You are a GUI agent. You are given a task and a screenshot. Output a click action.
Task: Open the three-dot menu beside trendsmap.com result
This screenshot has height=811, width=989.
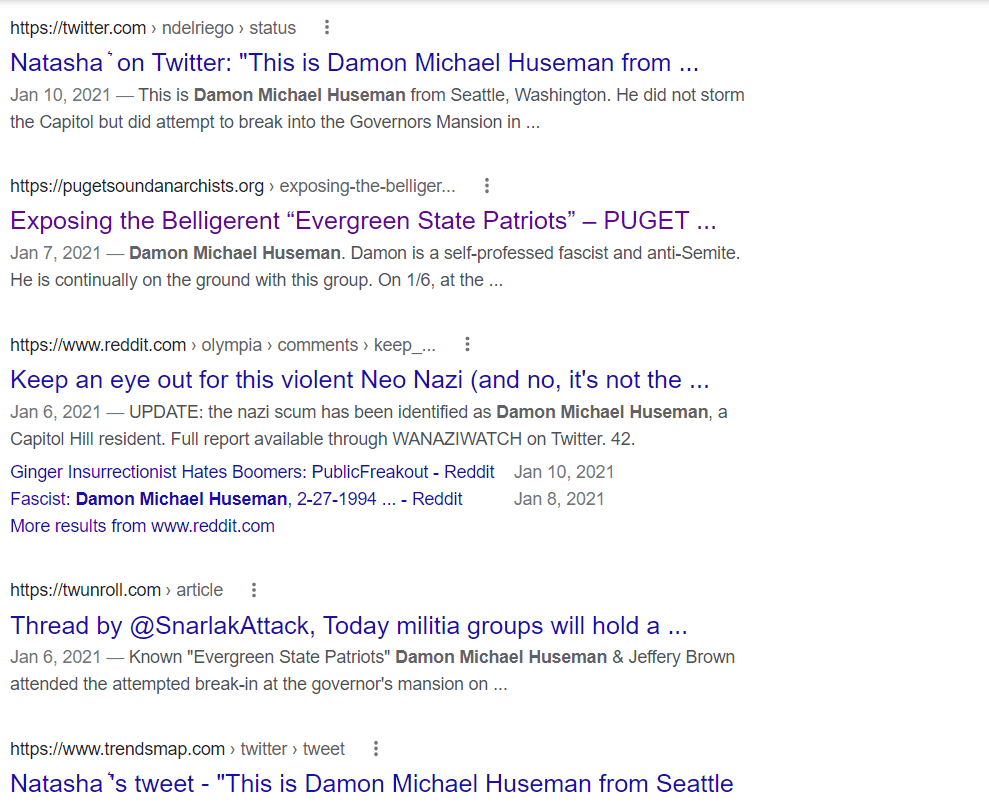coord(376,749)
